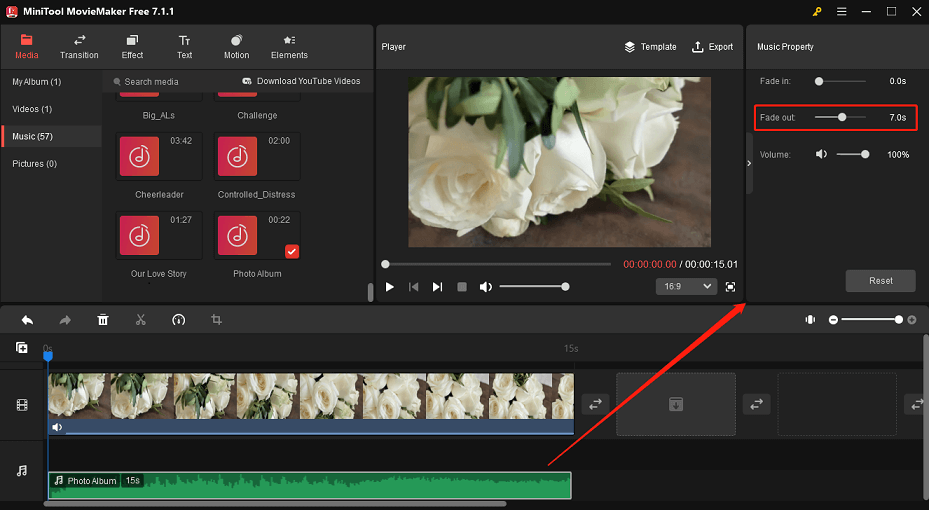Select the Photo Album audio clip
Viewport: 929px width, 510px height.
coord(309,486)
